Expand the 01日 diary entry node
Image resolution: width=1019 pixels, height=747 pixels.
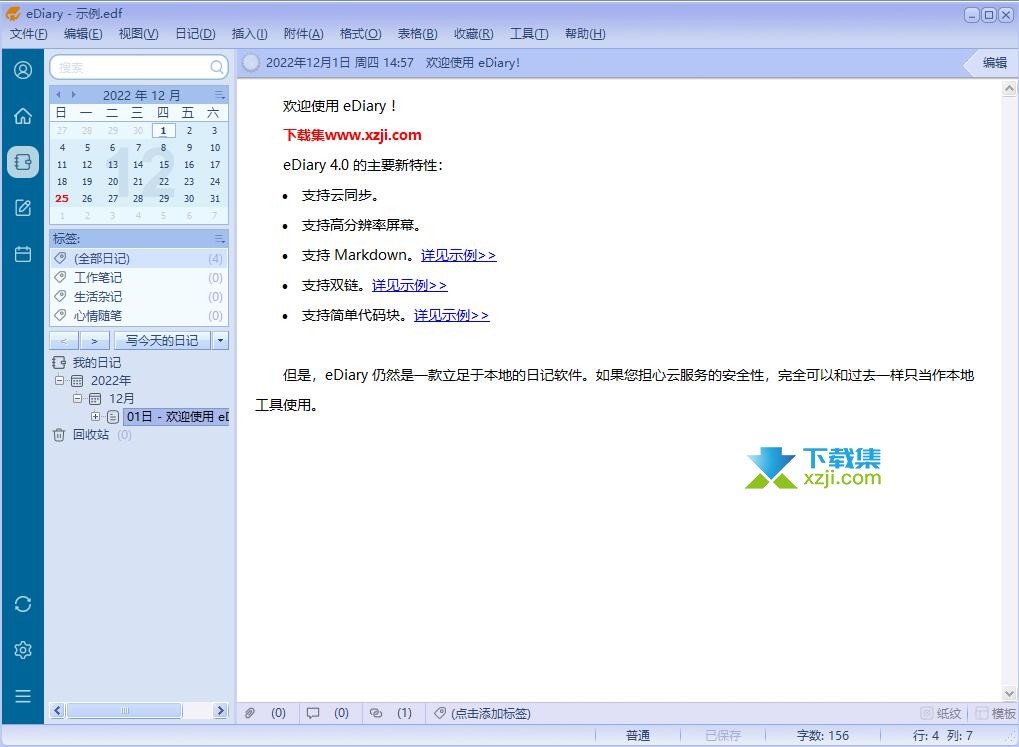(96, 416)
